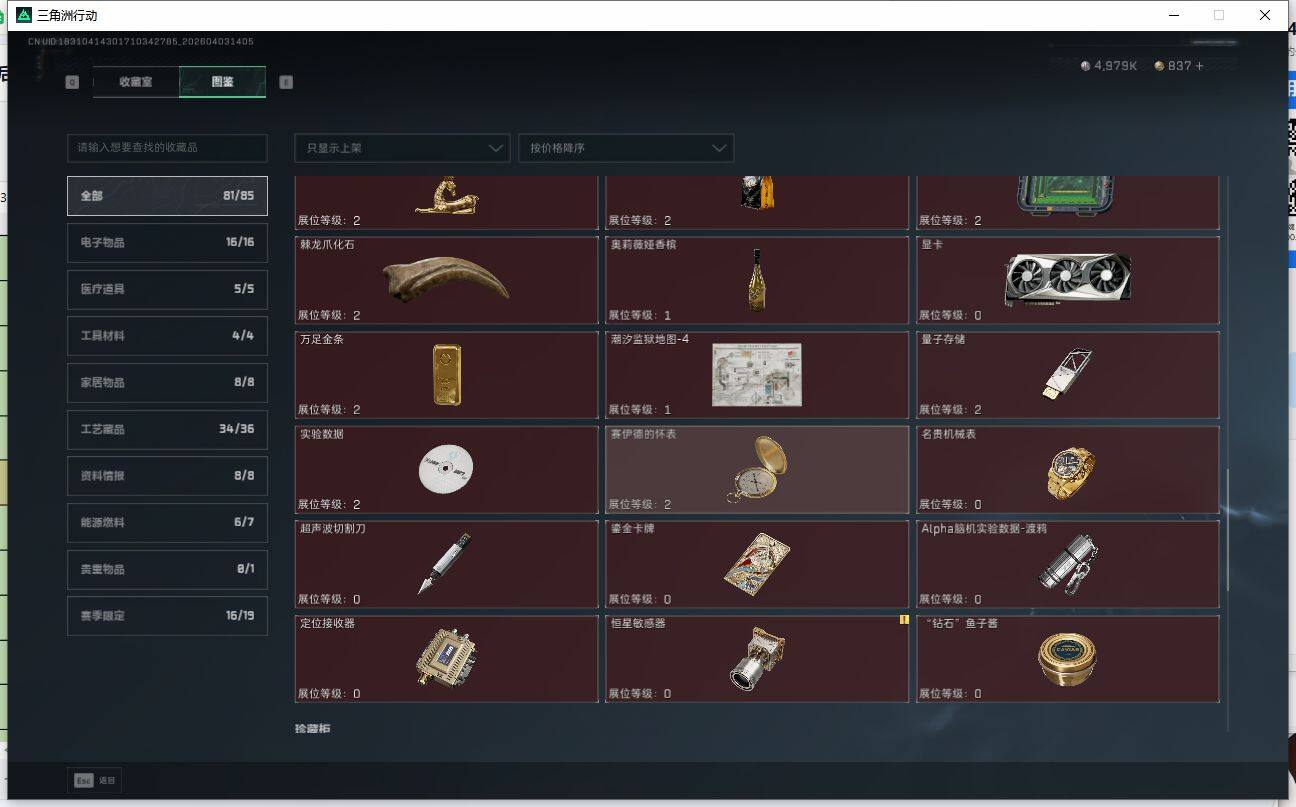1296x807 pixels.
Task: Open the 定位接收器 receiver item
Action: click(446, 659)
